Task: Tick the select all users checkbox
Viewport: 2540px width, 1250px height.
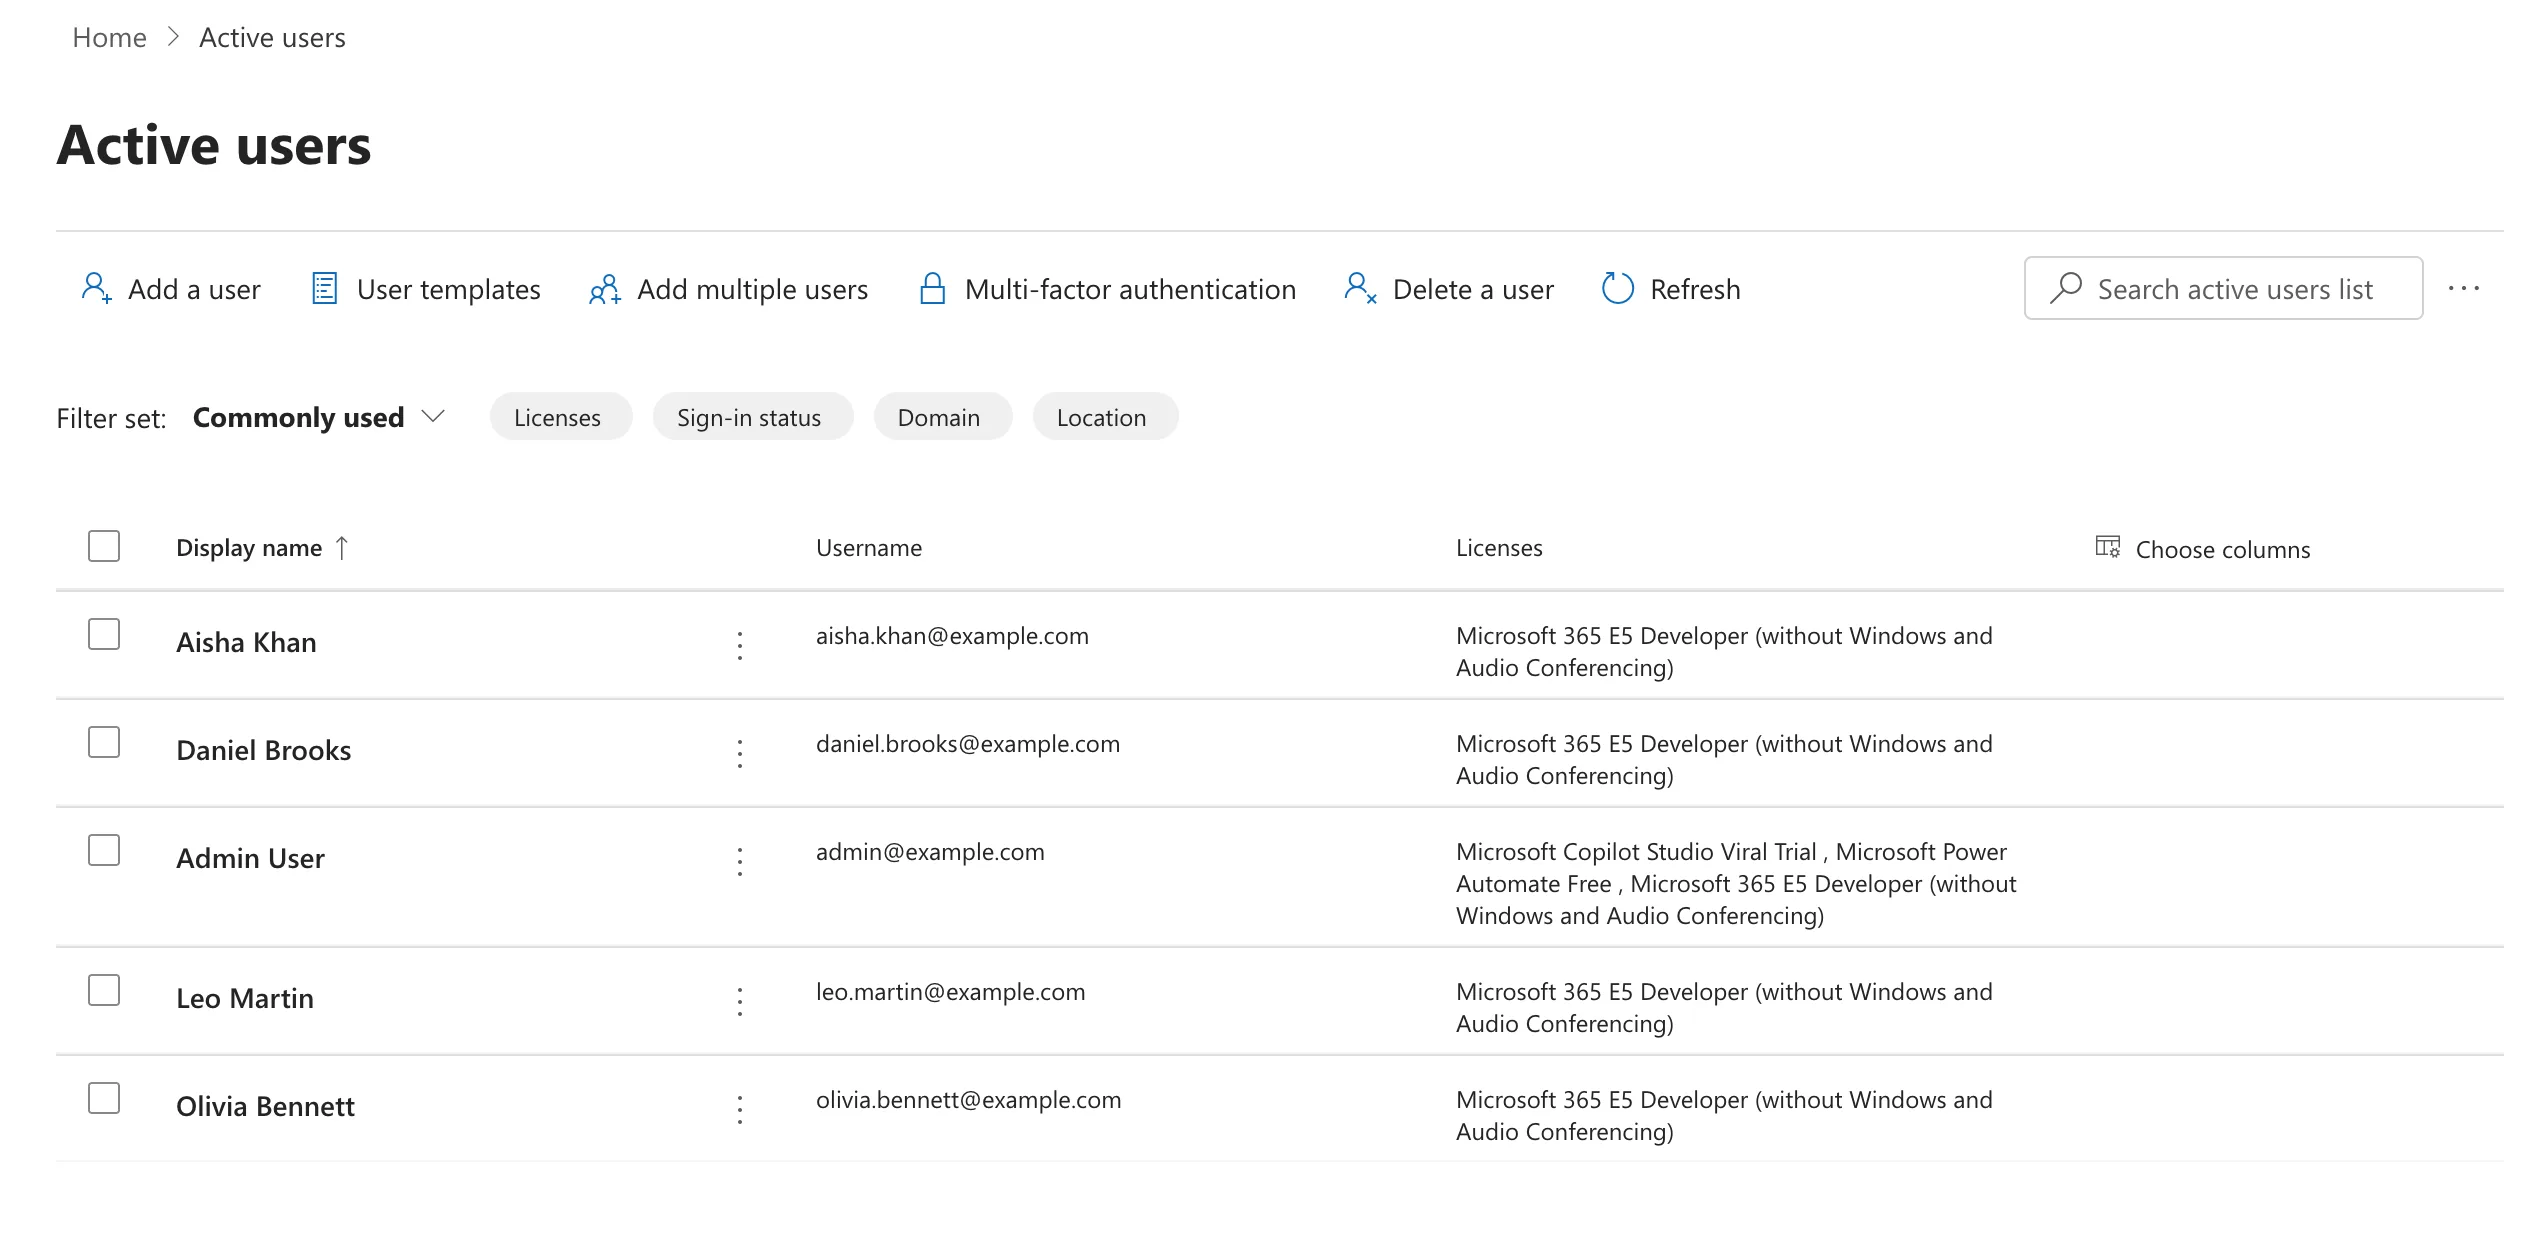Action: [104, 546]
